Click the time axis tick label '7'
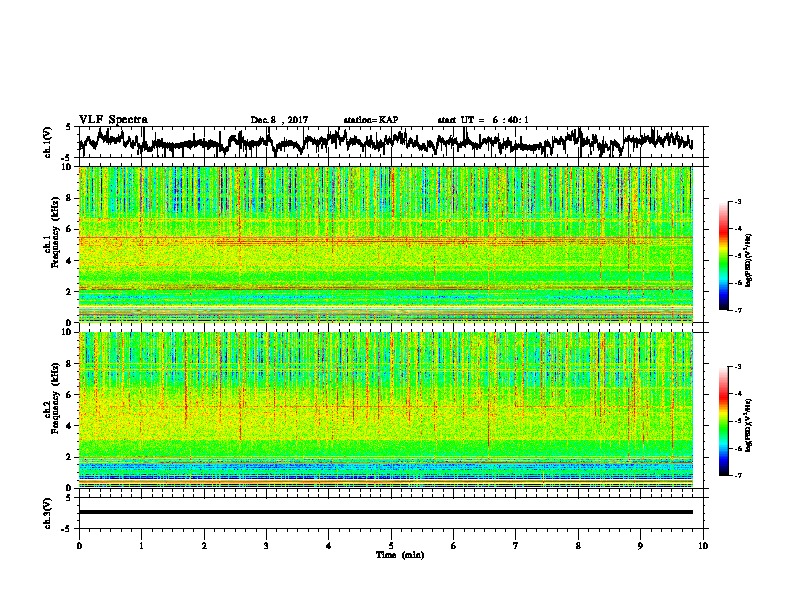The height and width of the screenshot is (612, 792). click(x=516, y=546)
